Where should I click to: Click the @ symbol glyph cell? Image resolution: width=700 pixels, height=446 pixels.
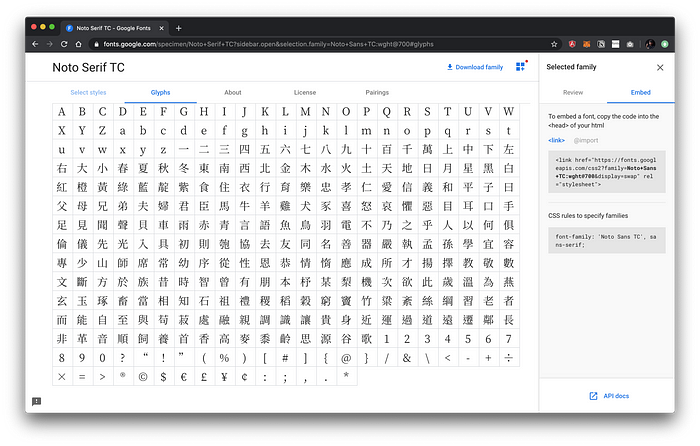[x=346, y=358]
